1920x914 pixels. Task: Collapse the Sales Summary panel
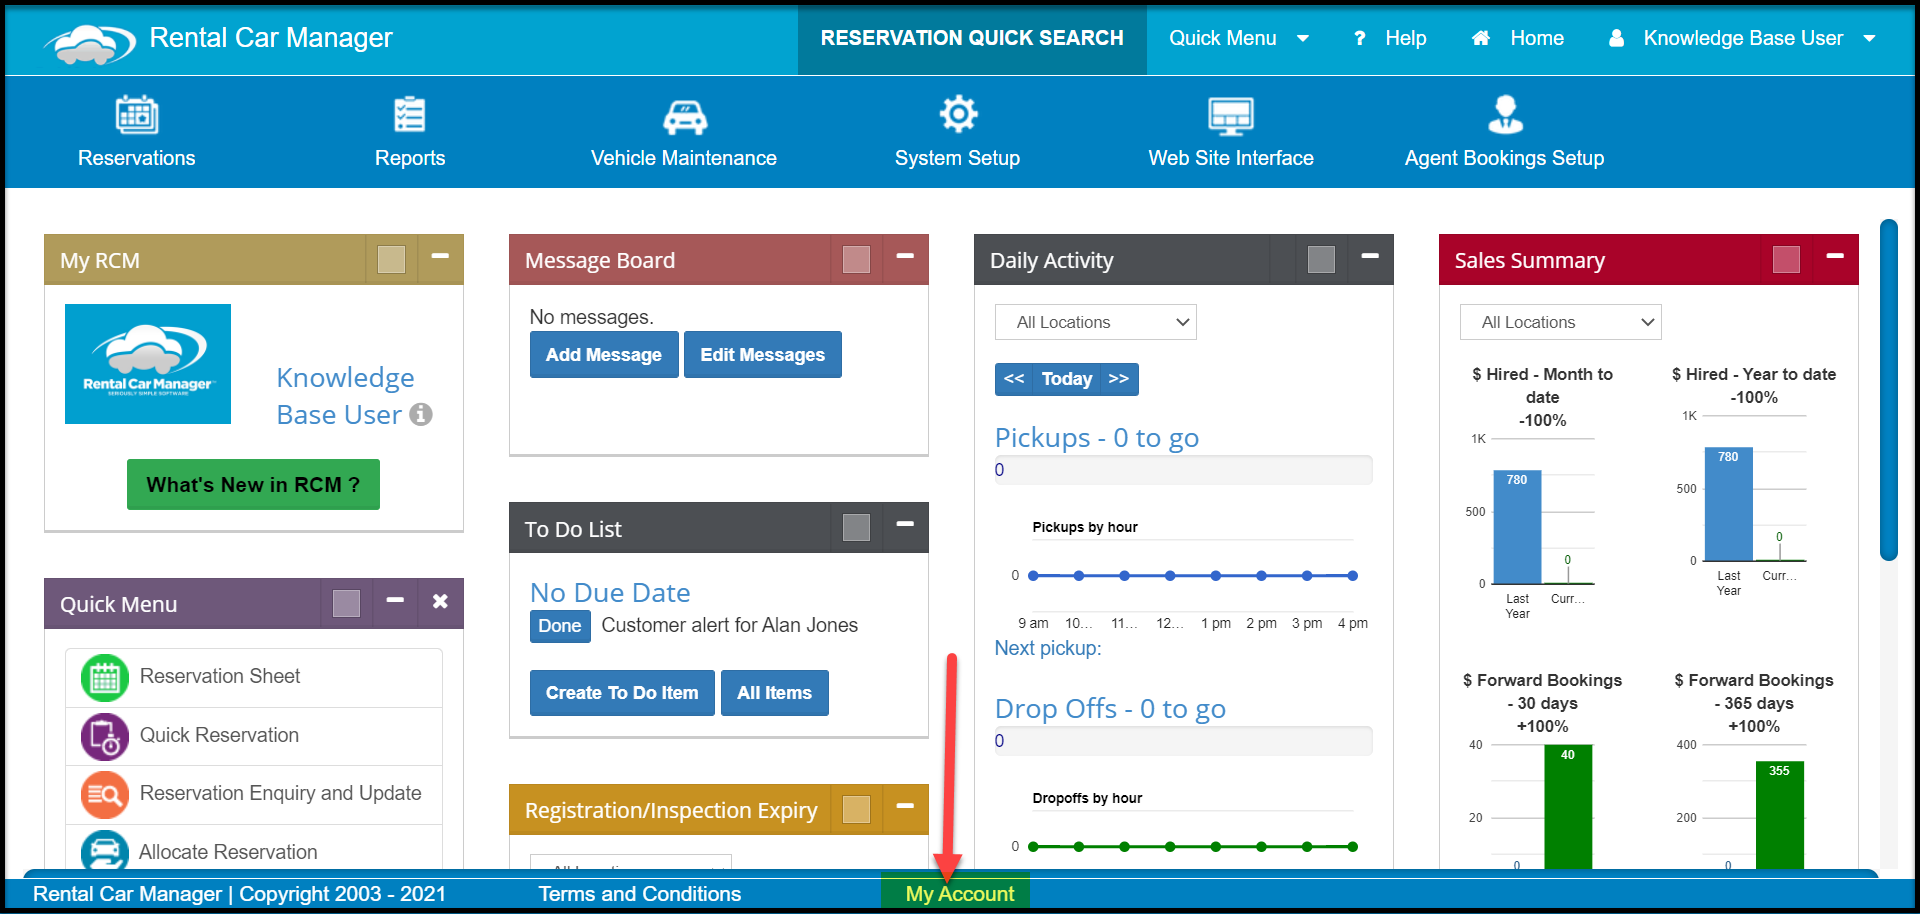click(x=1835, y=256)
